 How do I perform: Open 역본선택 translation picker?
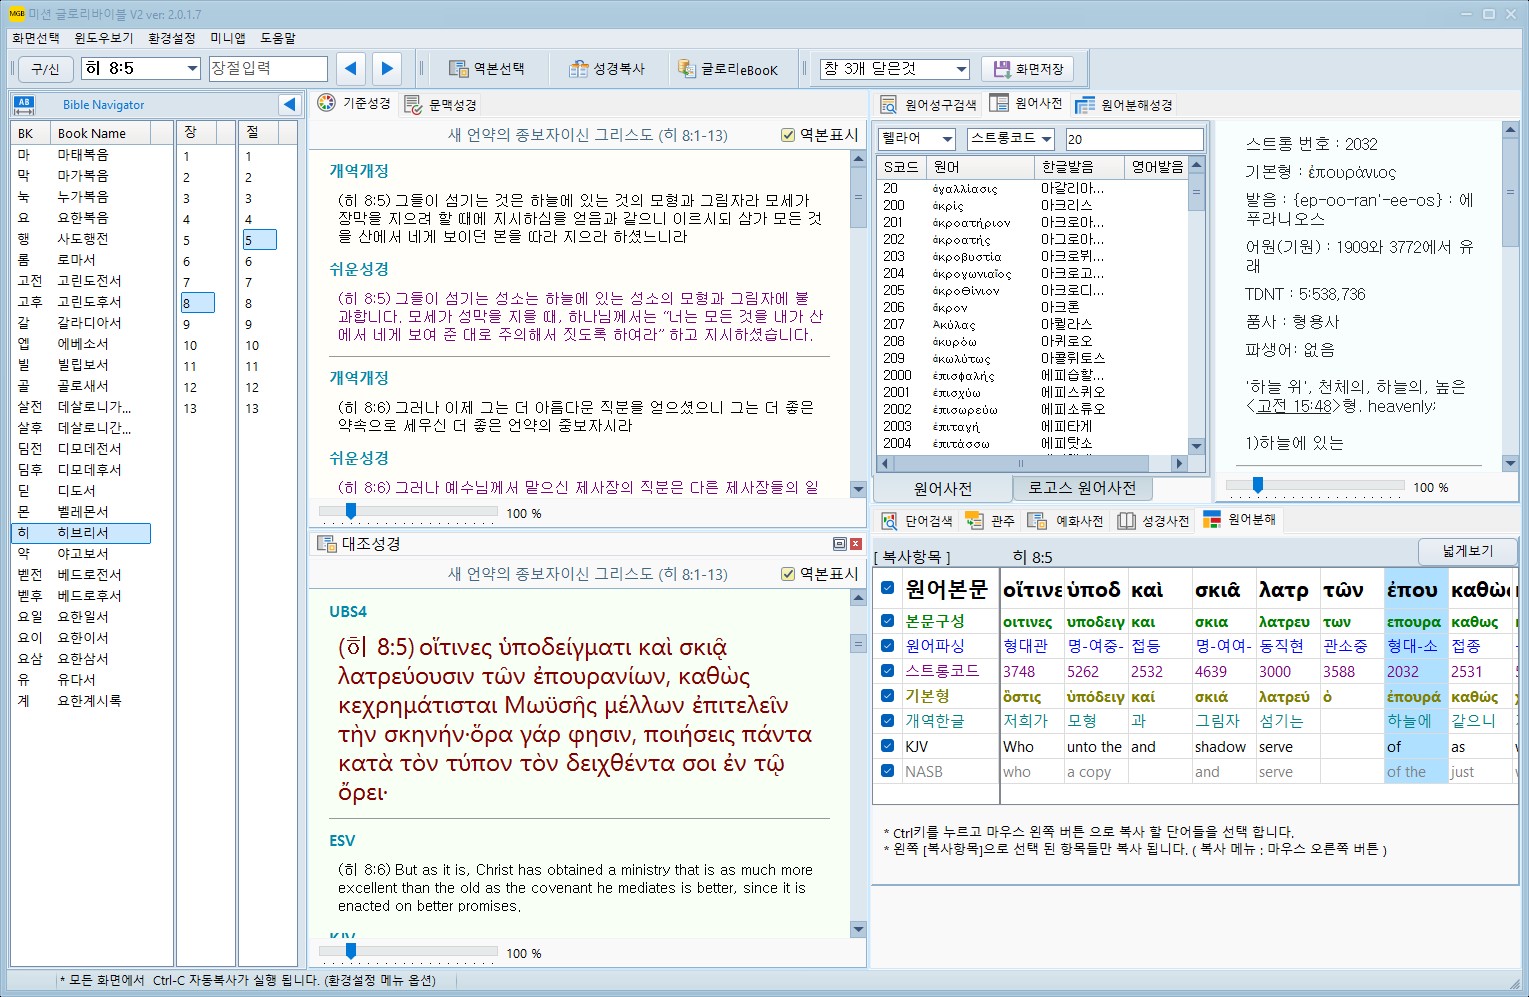487,69
